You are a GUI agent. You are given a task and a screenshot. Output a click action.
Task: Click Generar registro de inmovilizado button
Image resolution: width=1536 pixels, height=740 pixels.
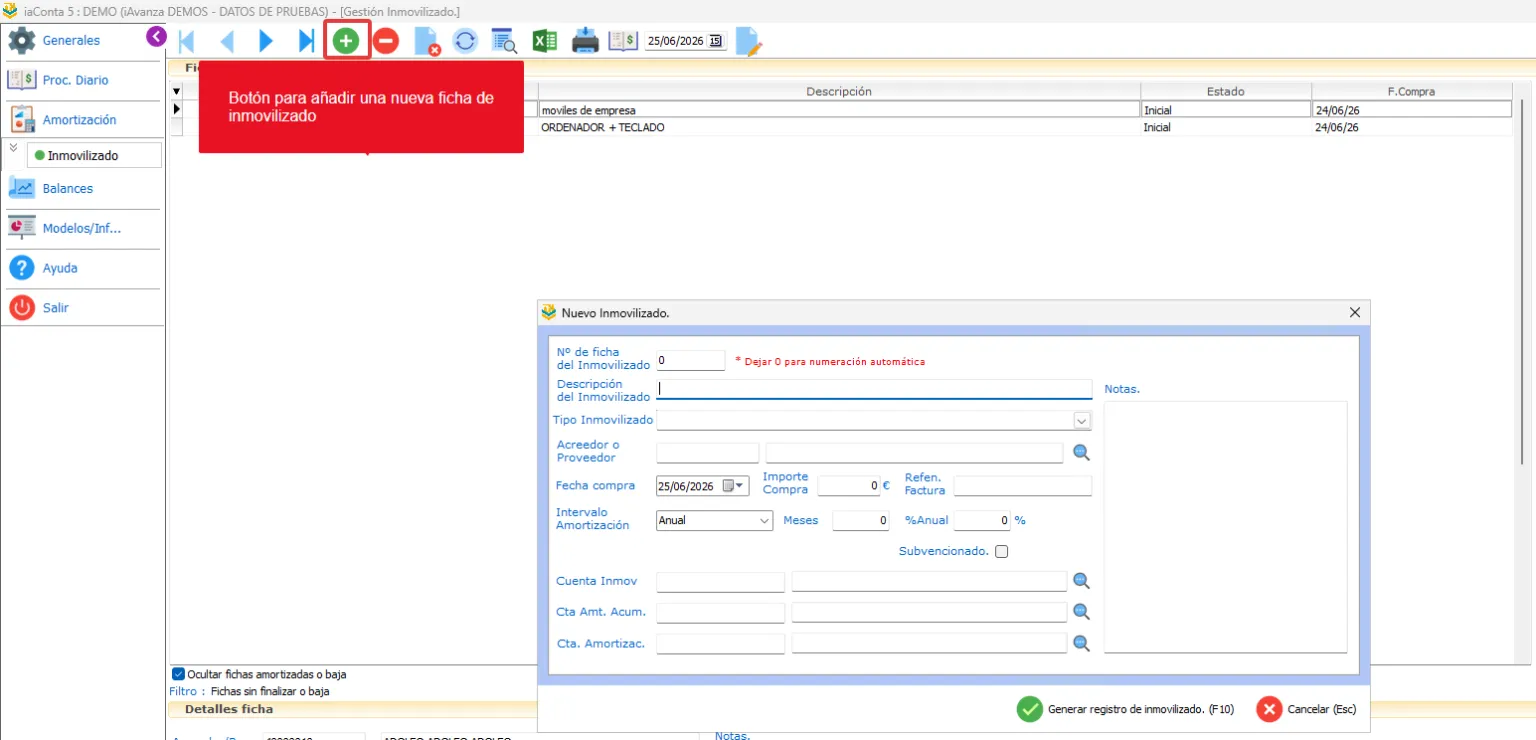(x=1125, y=709)
